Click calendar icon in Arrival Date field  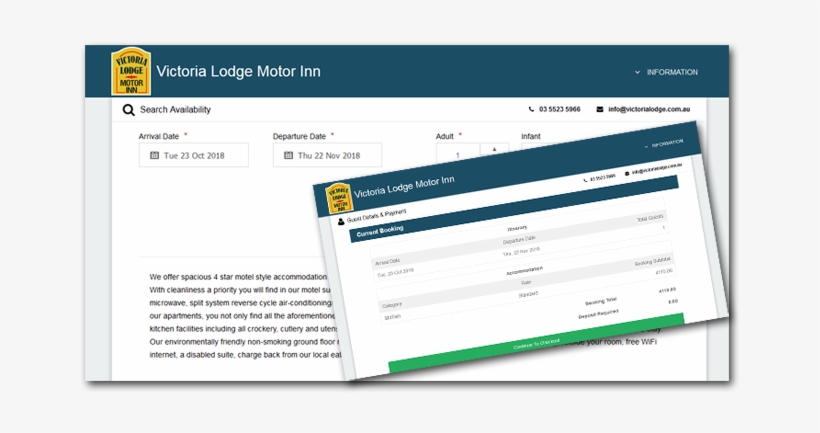pyautogui.click(x=154, y=155)
